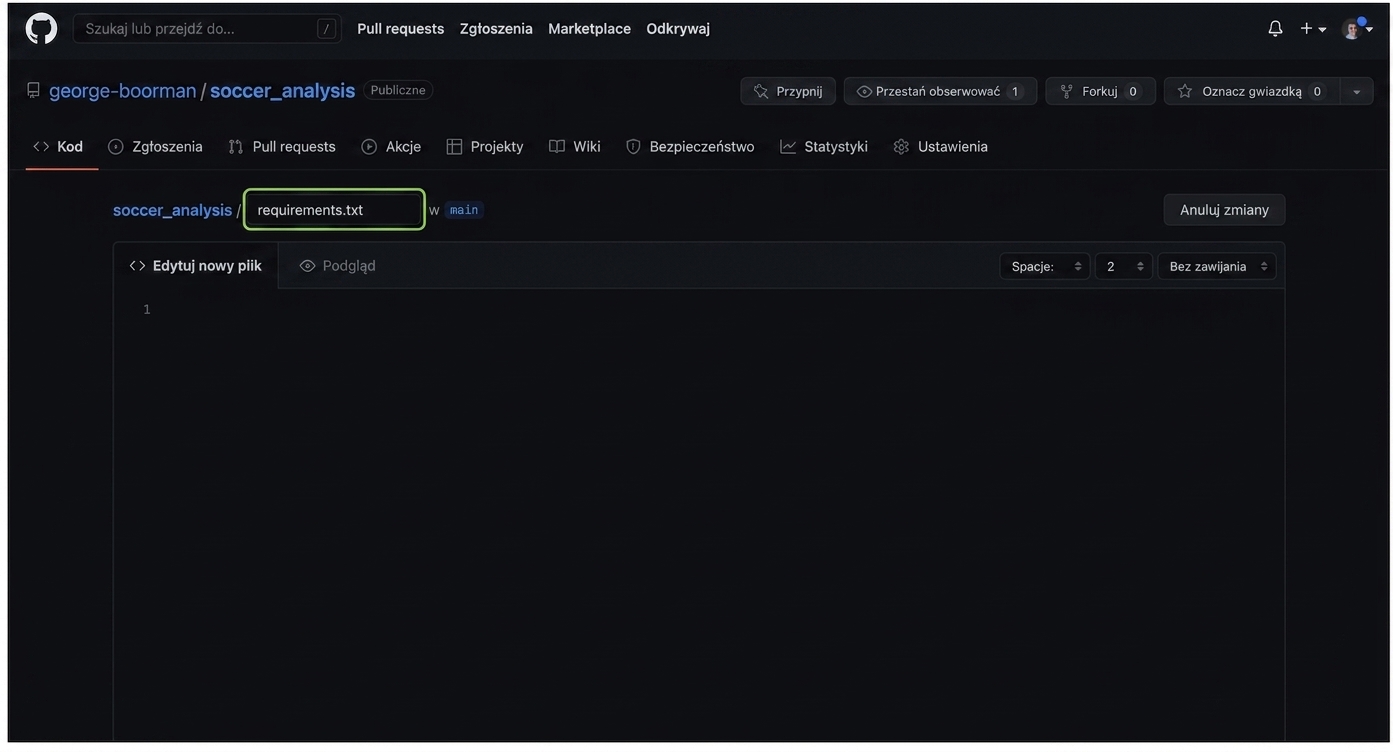
Task: Switch to the Kod tab
Action: click(x=58, y=147)
